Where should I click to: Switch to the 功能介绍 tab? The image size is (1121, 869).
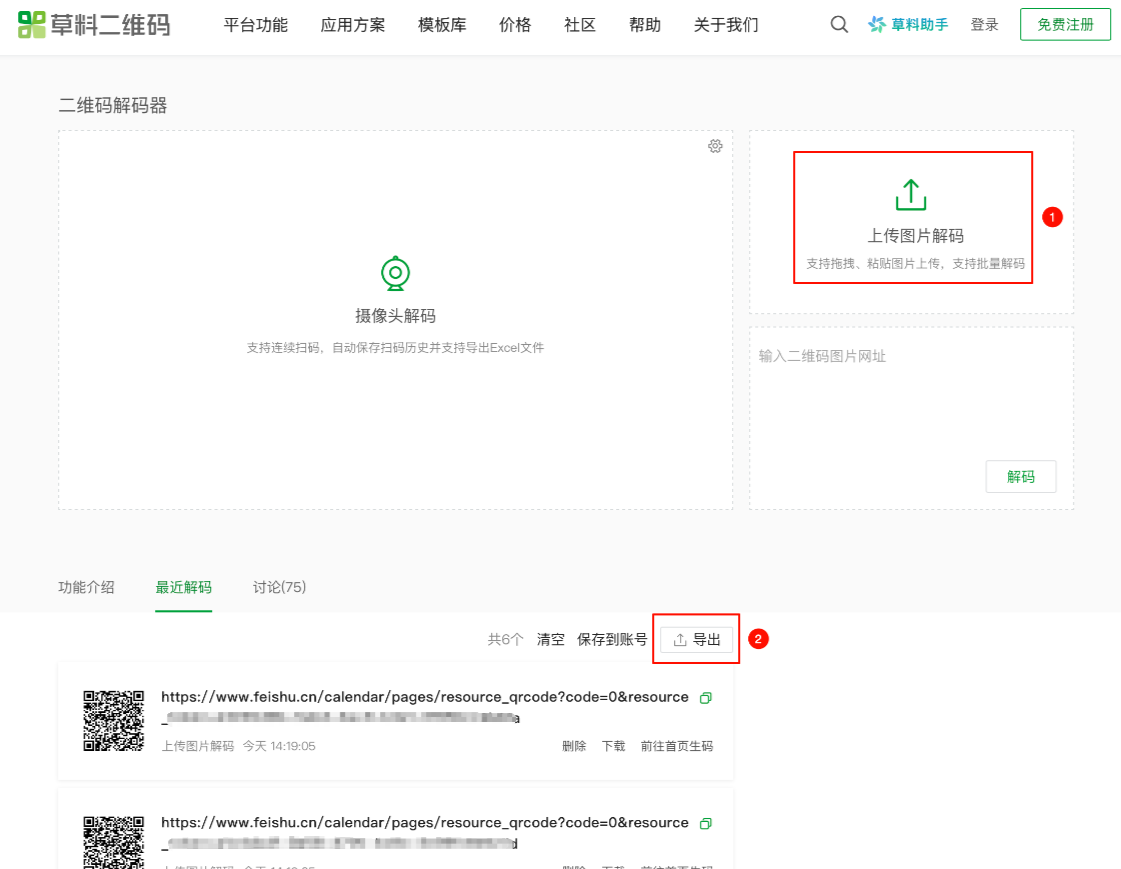[86, 587]
